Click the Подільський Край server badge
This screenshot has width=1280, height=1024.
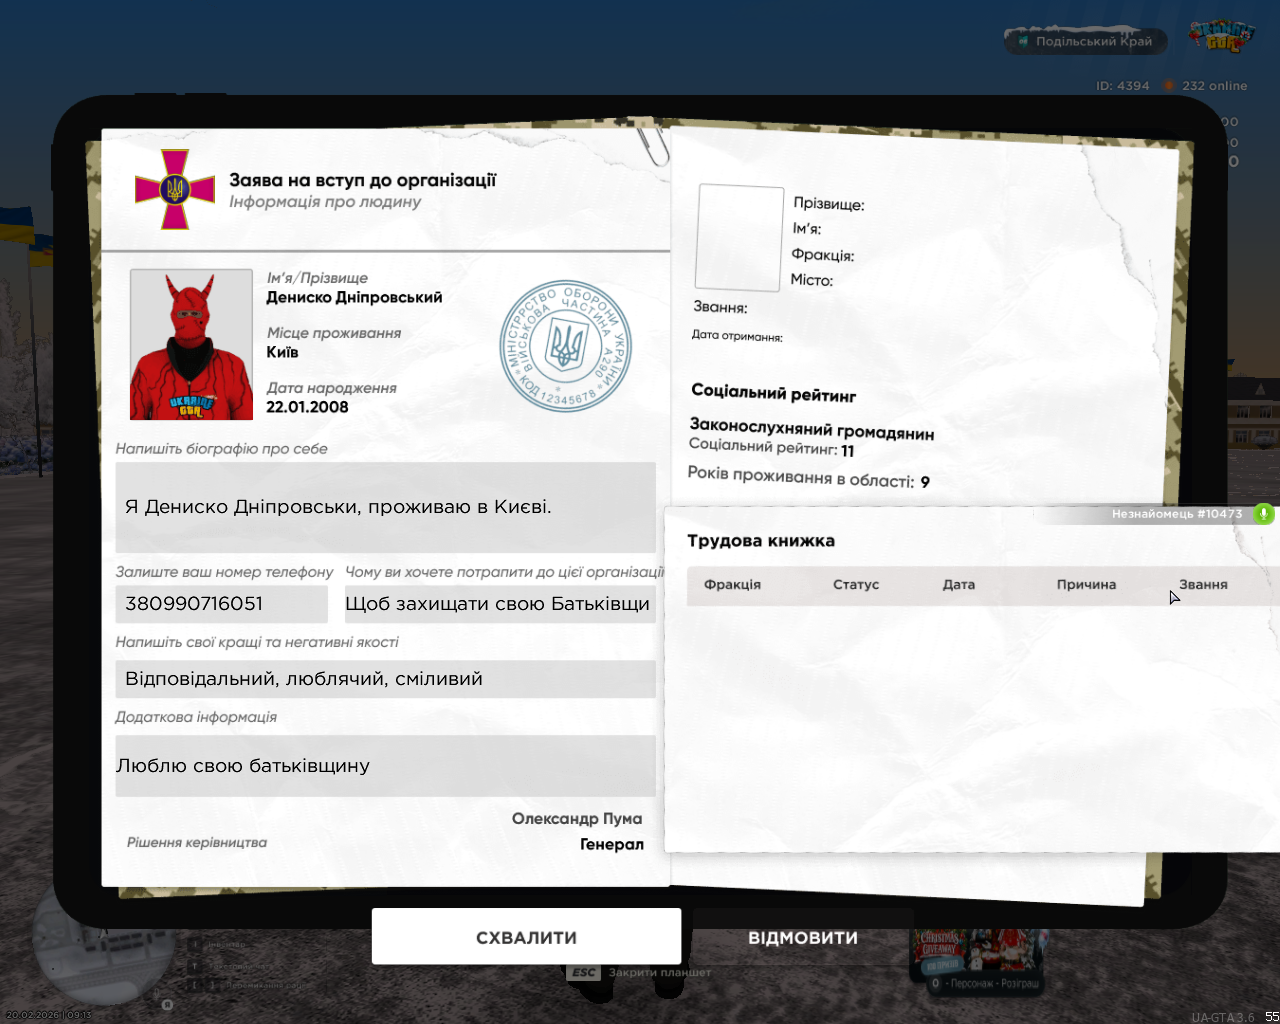coord(1085,41)
